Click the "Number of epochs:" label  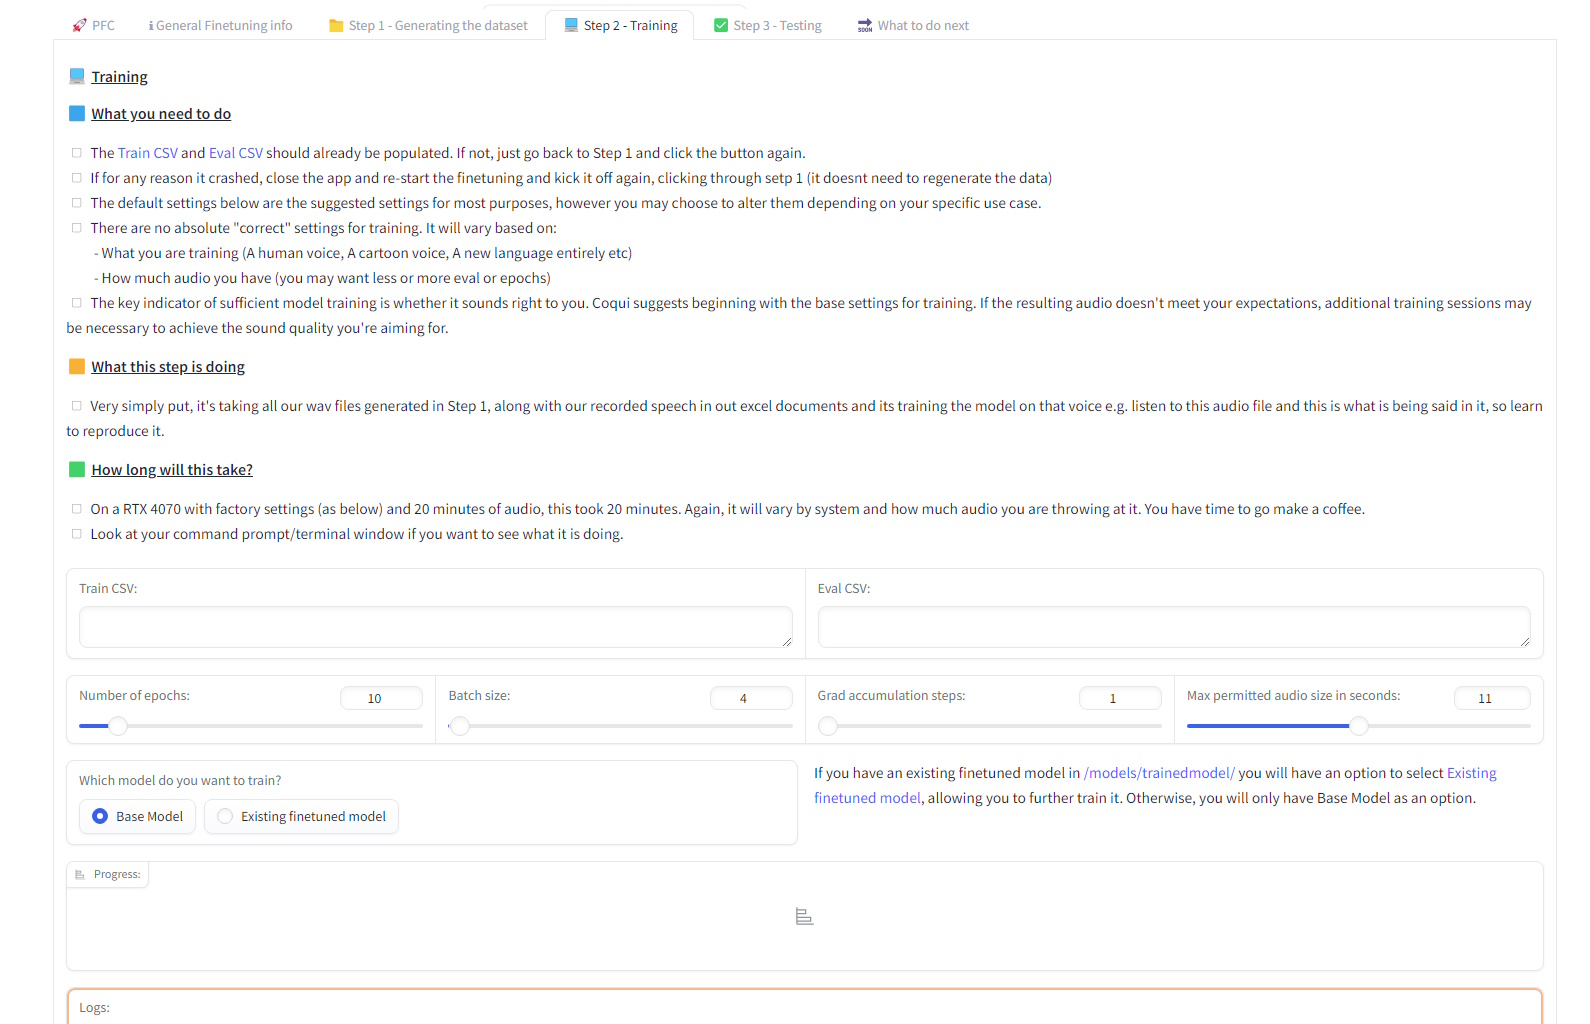coord(134,696)
